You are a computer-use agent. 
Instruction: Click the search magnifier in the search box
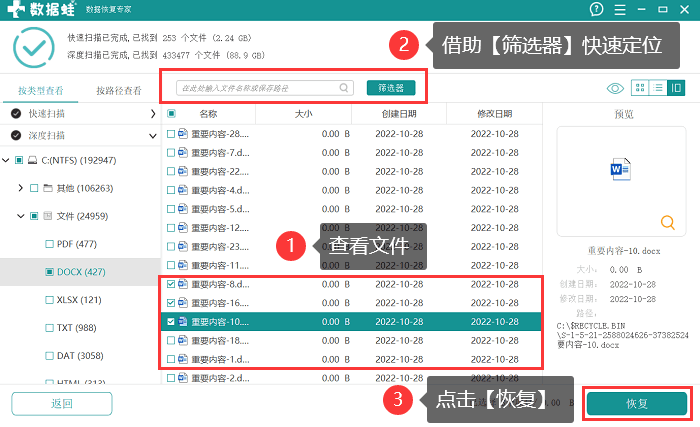pyautogui.click(x=344, y=88)
